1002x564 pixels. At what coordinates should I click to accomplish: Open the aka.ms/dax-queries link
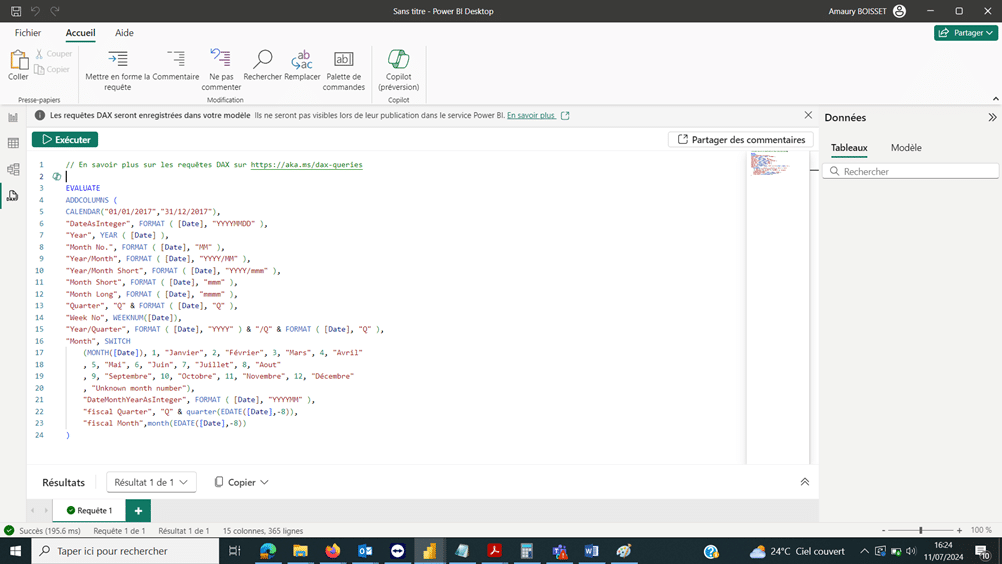tap(306, 165)
